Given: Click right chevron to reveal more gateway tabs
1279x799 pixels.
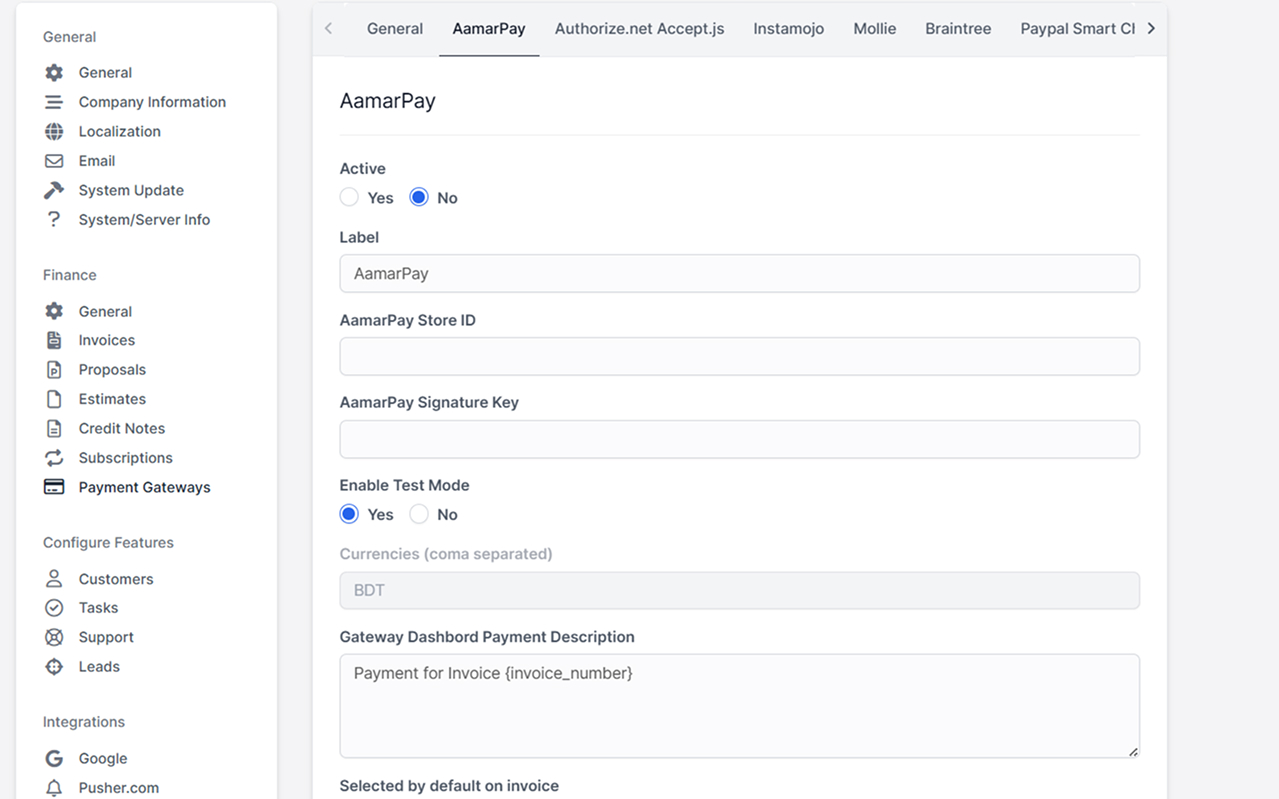Looking at the screenshot, I should [1152, 28].
